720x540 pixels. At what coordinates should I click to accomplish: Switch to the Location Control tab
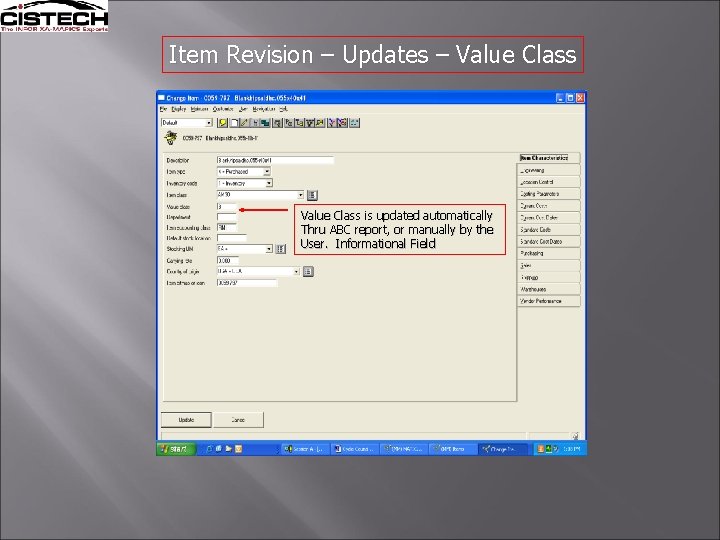[x=548, y=182]
